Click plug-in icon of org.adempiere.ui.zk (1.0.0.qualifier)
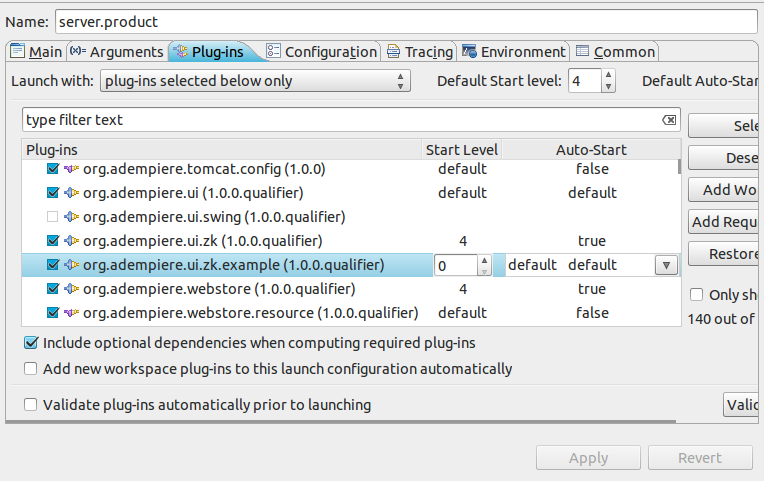764x481 pixels. (72, 241)
